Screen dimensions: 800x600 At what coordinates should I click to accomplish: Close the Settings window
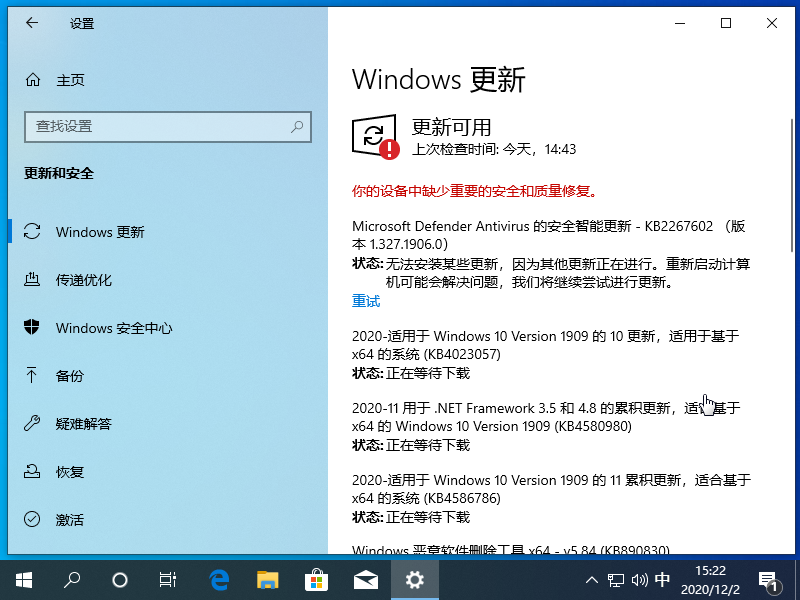pos(772,23)
